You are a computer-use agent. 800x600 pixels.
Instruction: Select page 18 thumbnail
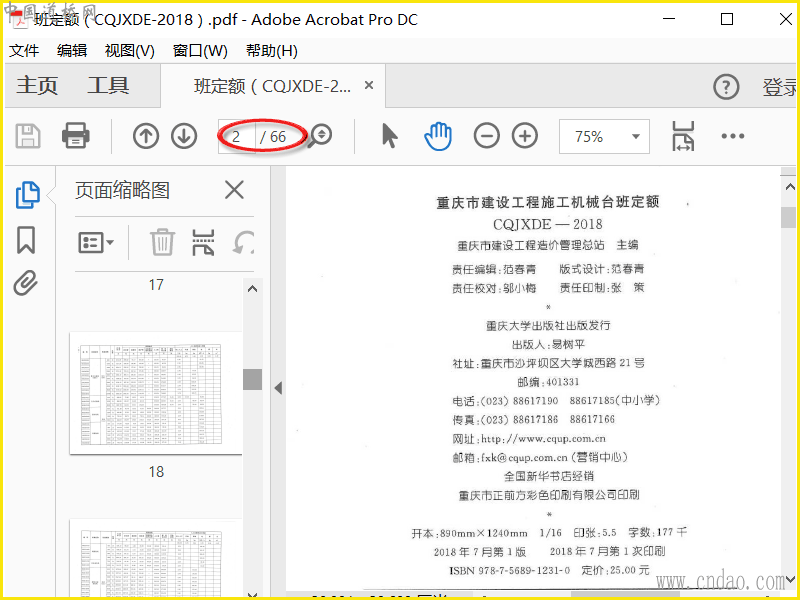coord(156,393)
